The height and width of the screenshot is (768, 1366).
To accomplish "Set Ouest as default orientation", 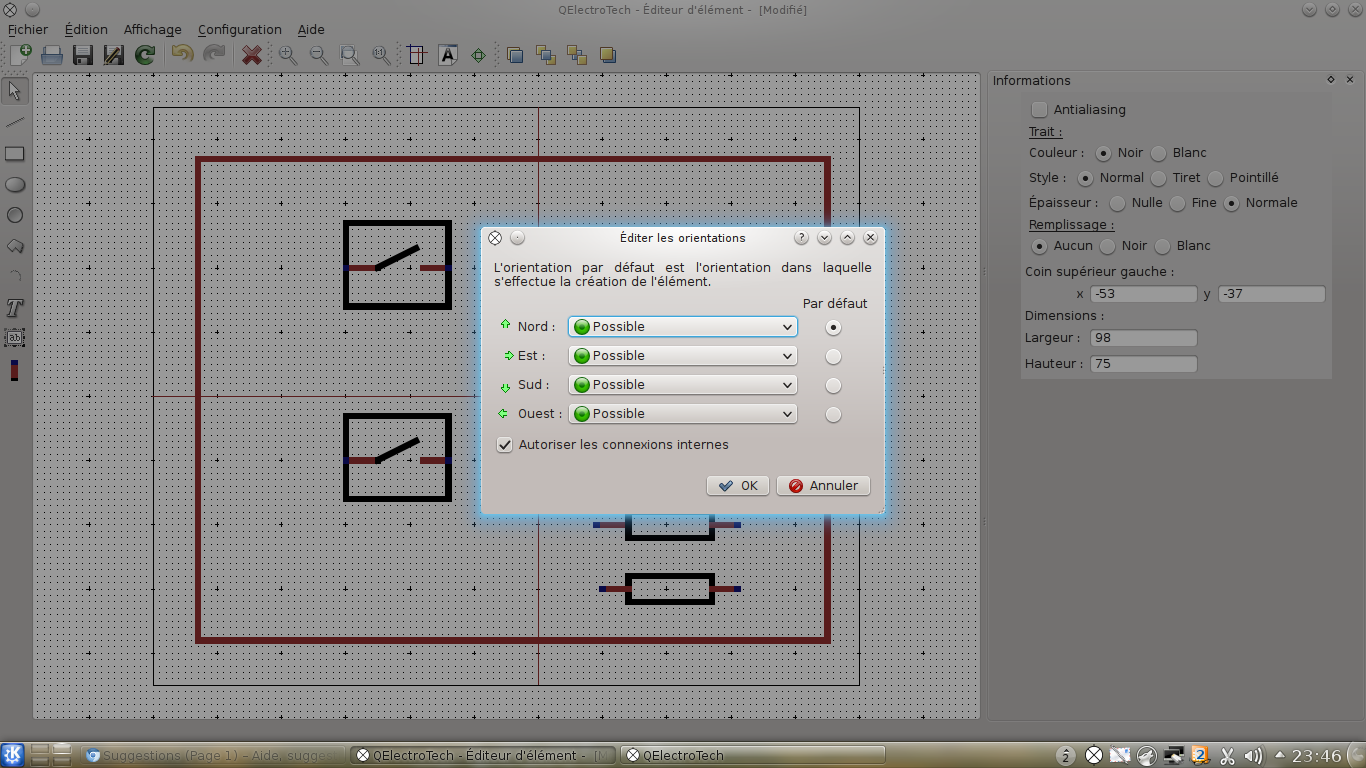I will click(833, 415).
